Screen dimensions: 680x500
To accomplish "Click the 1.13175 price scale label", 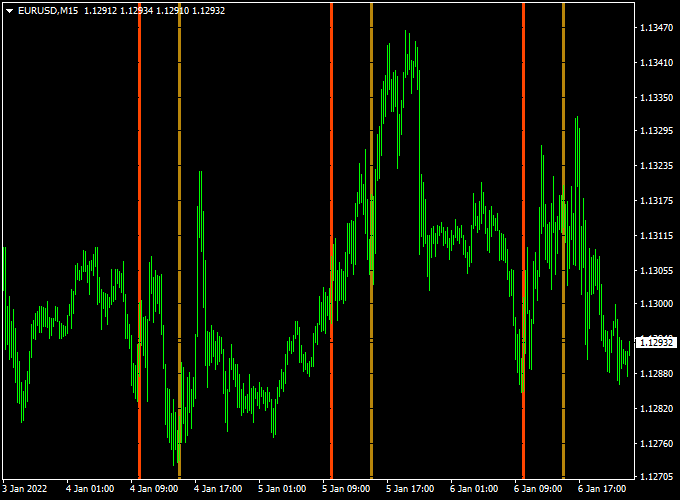I will tap(657, 201).
